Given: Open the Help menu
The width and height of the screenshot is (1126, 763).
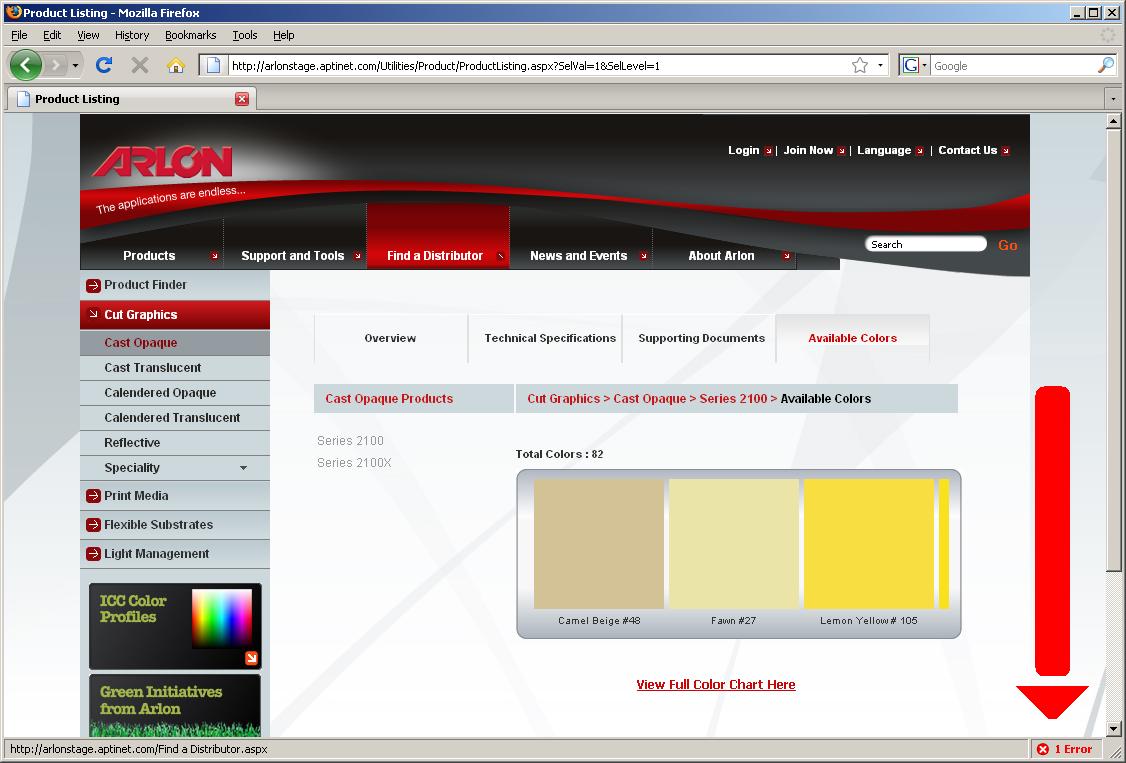Looking at the screenshot, I should pos(284,35).
